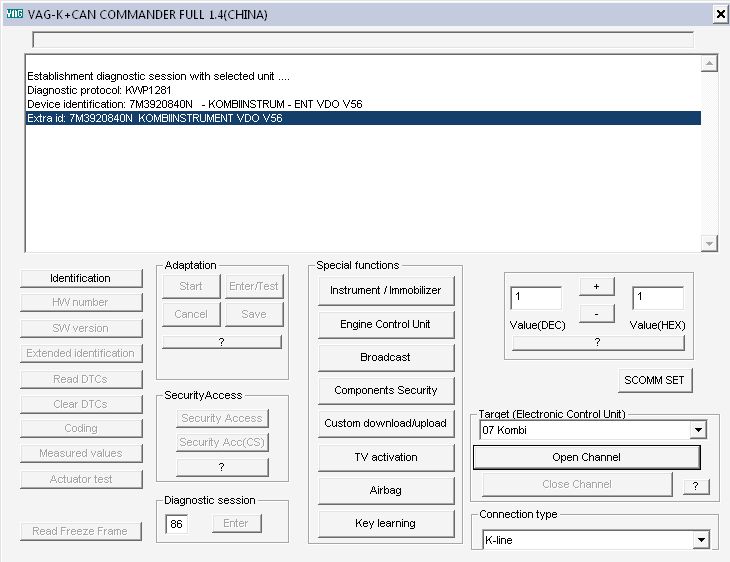
Task: Click the Broadcast button
Action: [x=386, y=358]
